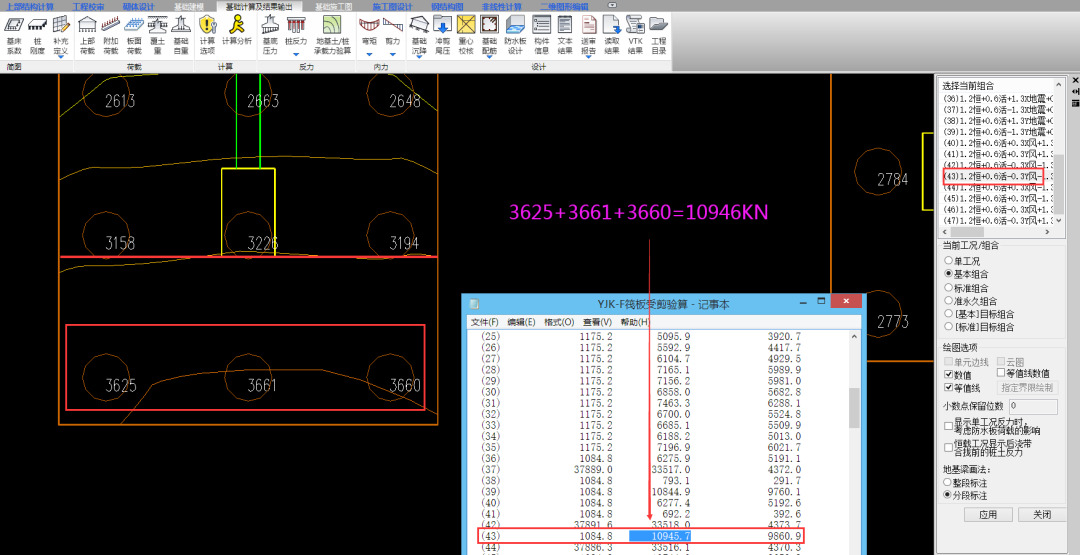Select combination (40) in the list
Viewport: 1080px width, 555px height.
point(998,143)
